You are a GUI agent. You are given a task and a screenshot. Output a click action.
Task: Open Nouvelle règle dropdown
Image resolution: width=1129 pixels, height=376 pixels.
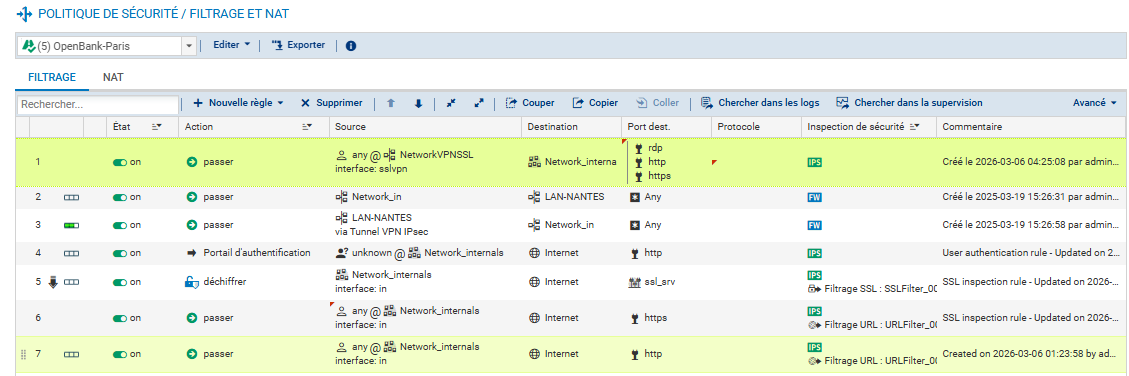coord(238,103)
